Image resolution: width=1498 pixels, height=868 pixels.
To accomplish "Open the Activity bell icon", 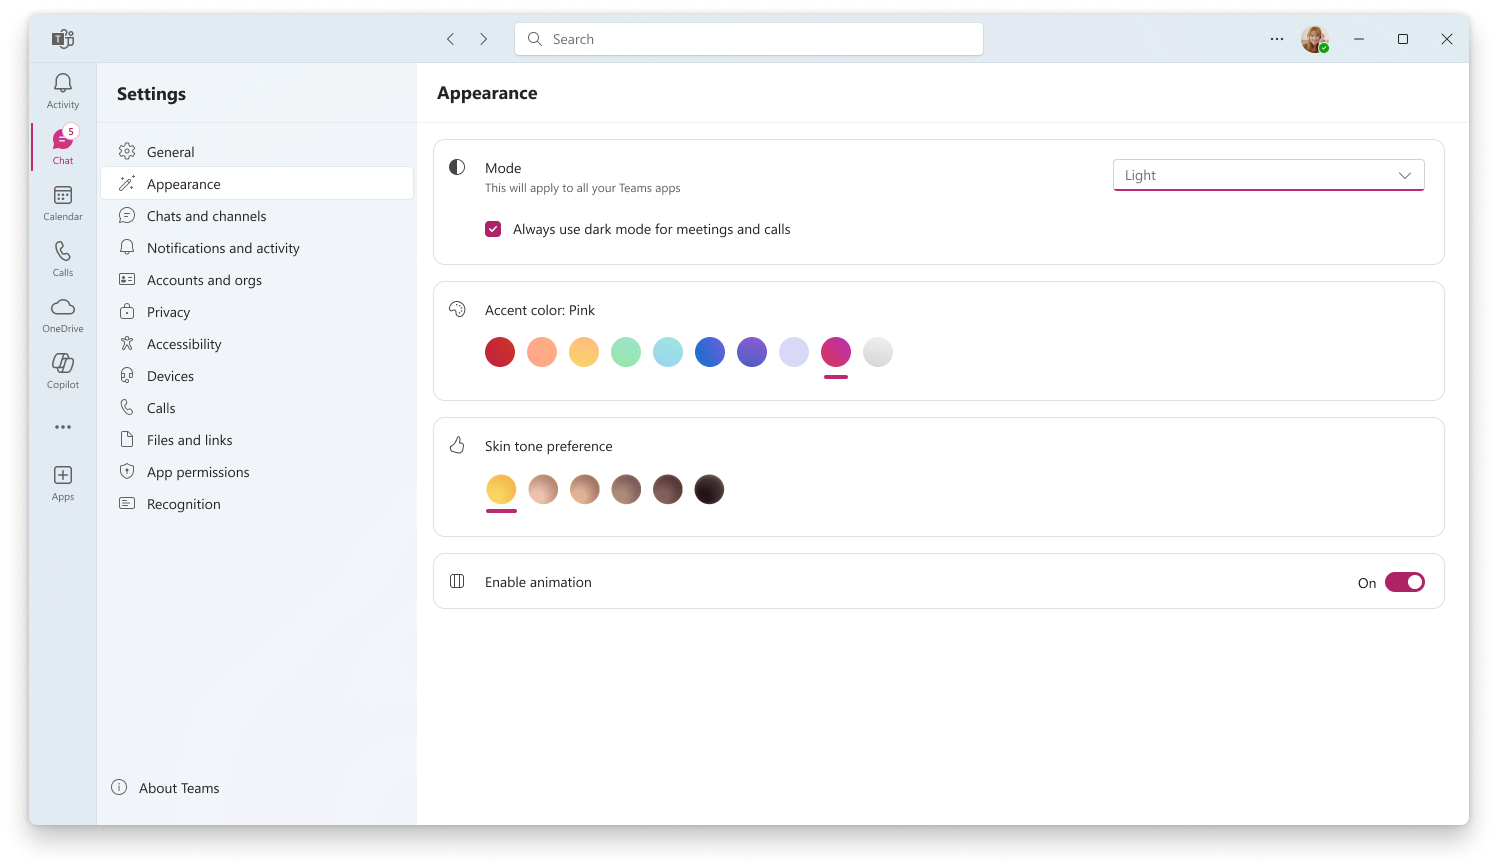I will (x=63, y=90).
